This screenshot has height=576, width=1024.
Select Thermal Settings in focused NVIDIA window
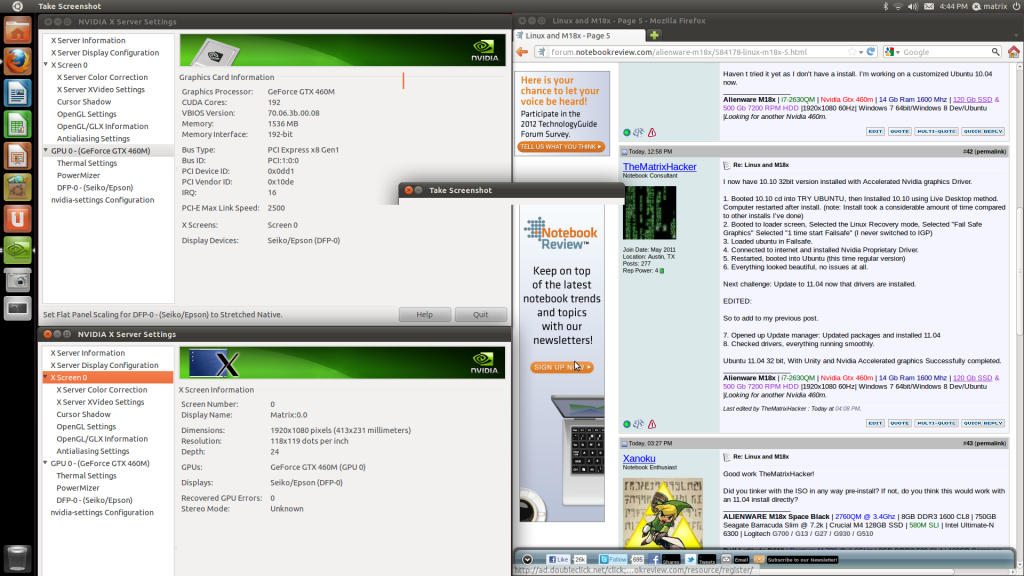[x=86, y=475]
